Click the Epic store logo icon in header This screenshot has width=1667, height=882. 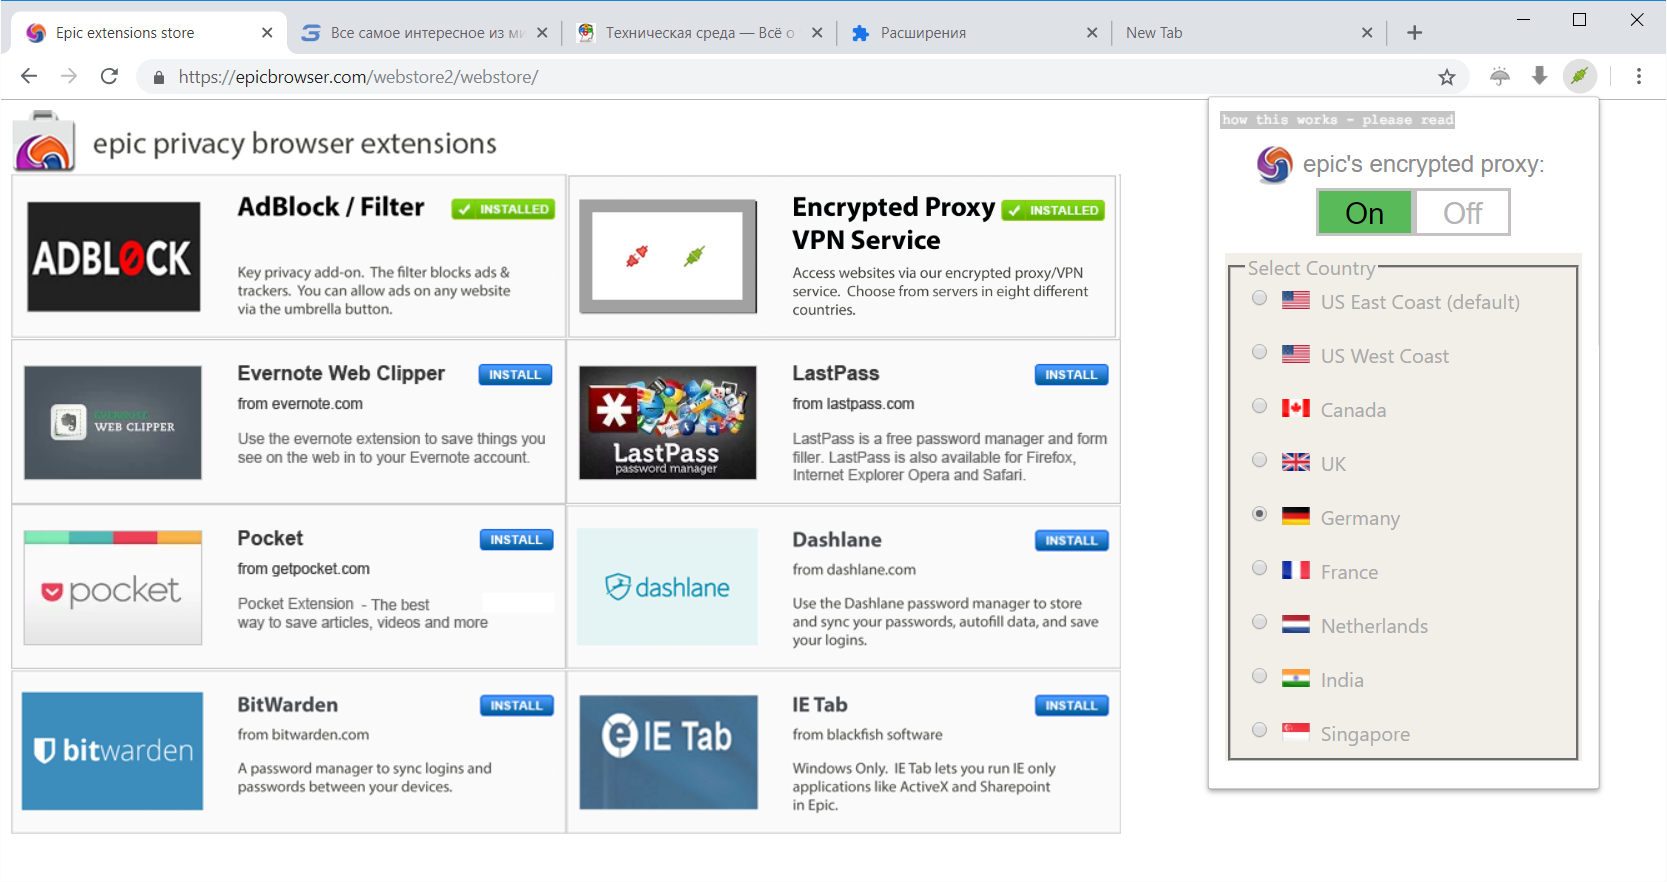pos(44,141)
